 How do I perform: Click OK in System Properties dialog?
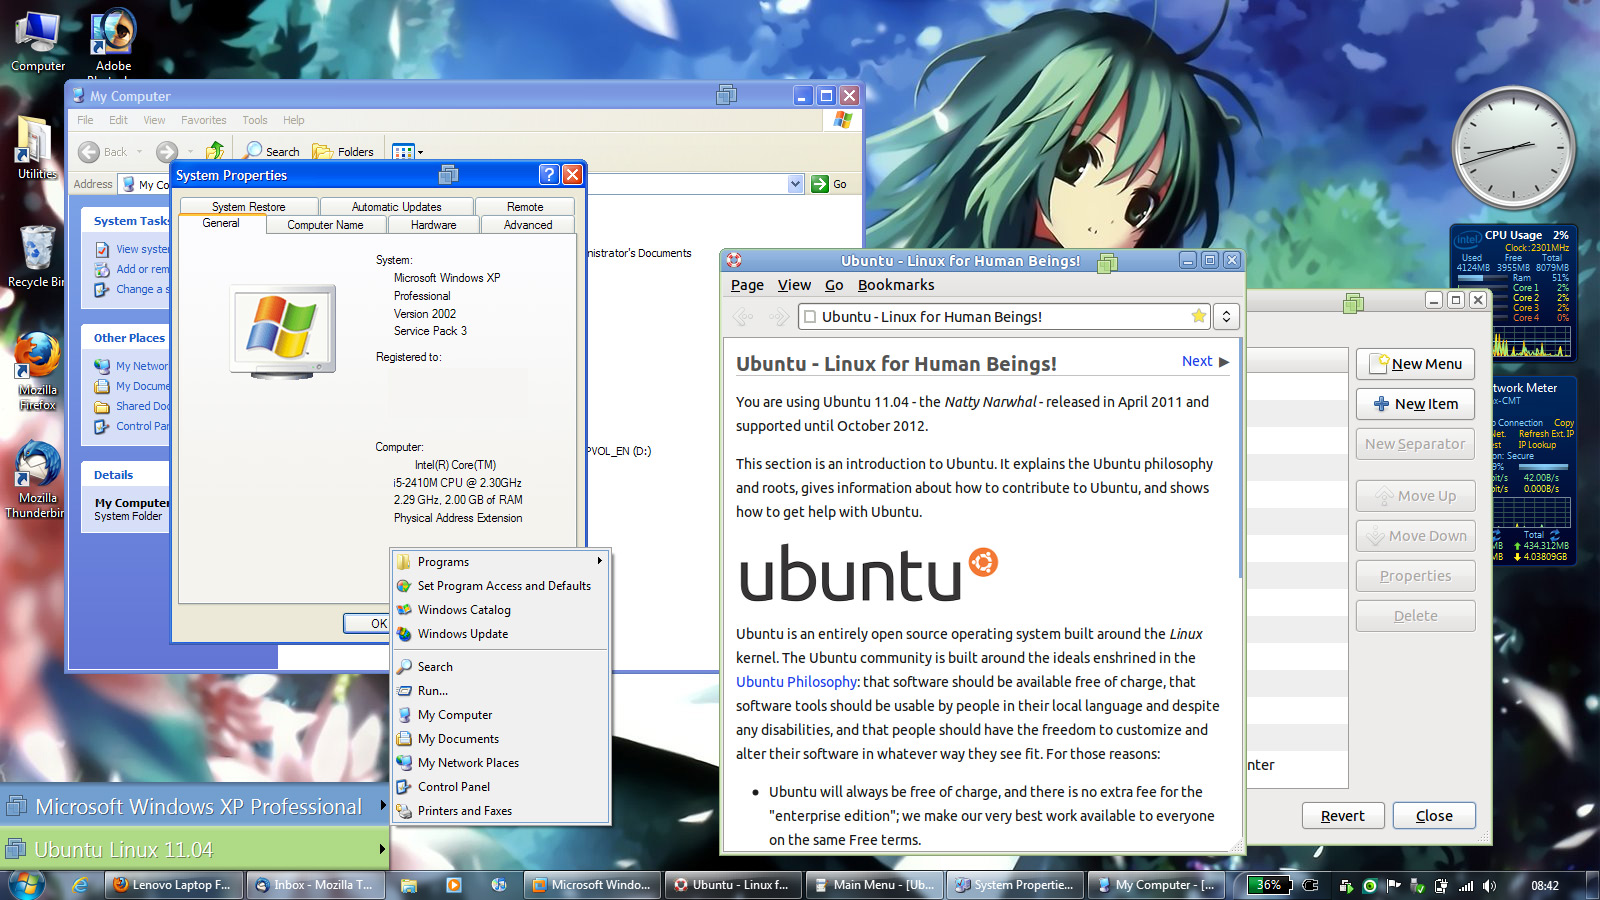[x=367, y=623]
